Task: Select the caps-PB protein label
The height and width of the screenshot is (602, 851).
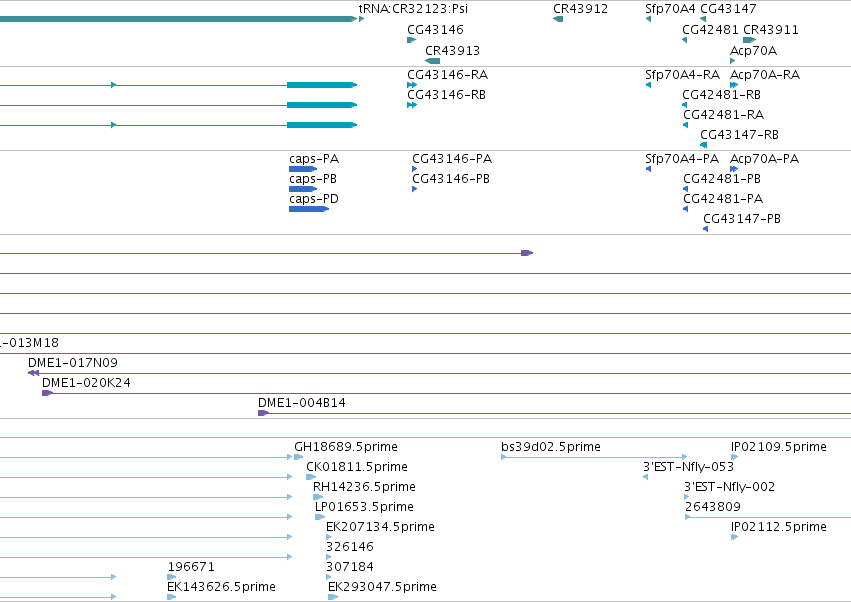Action: click(313, 179)
